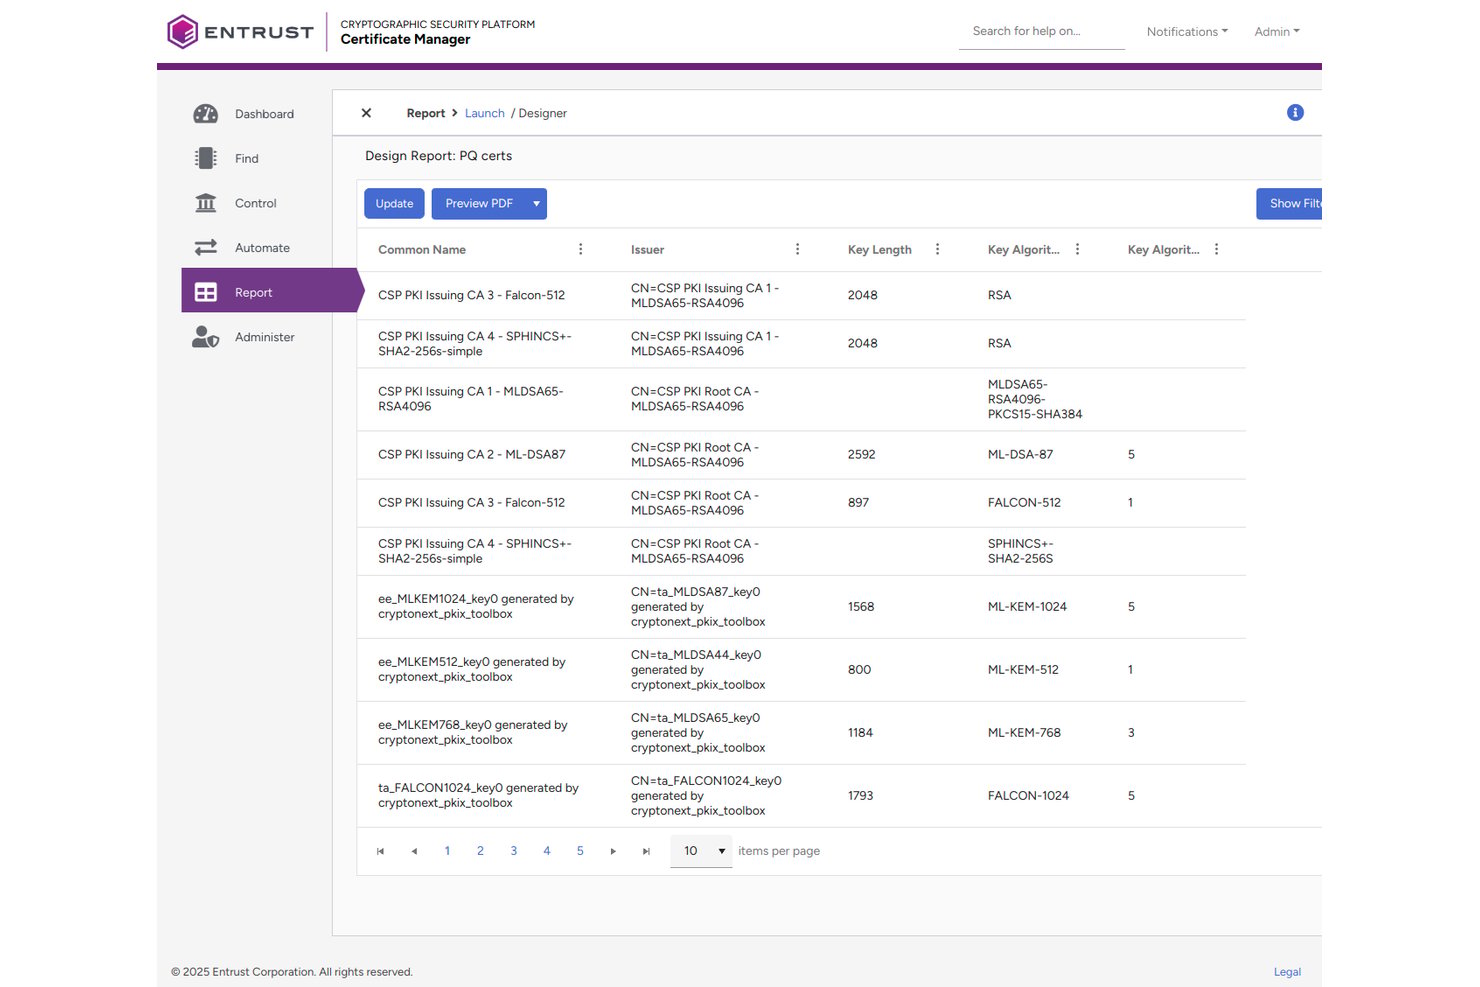Open the blue info icon

pyautogui.click(x=1295, y=112)
